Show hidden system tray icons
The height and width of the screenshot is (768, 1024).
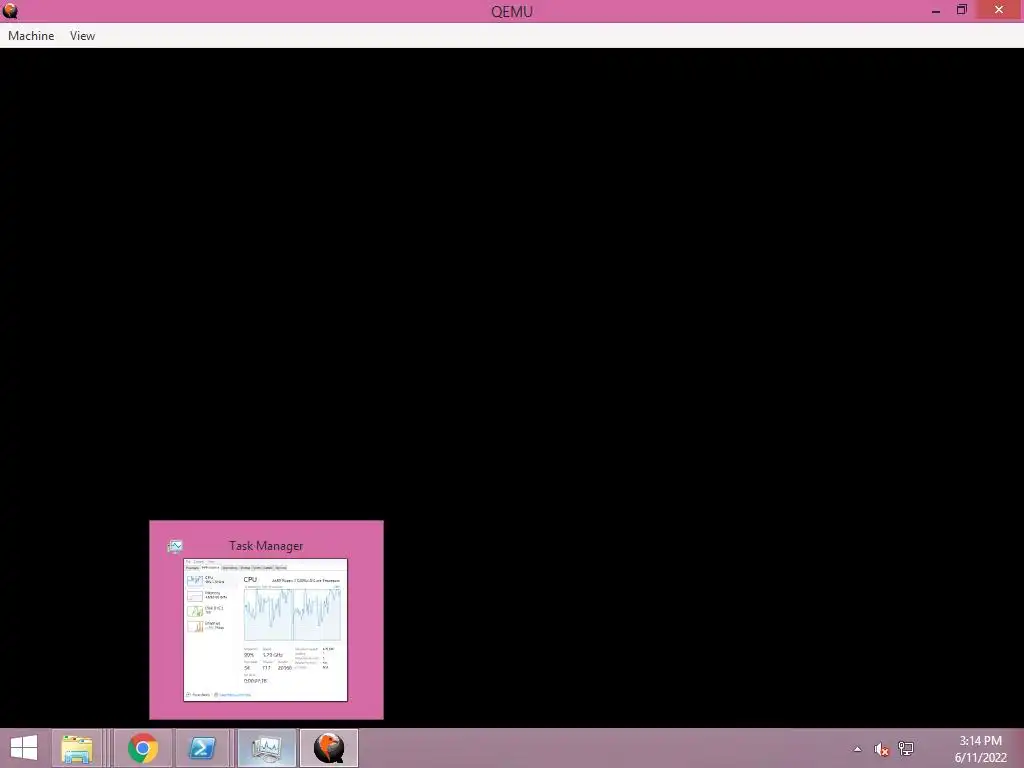click(857, 749)
